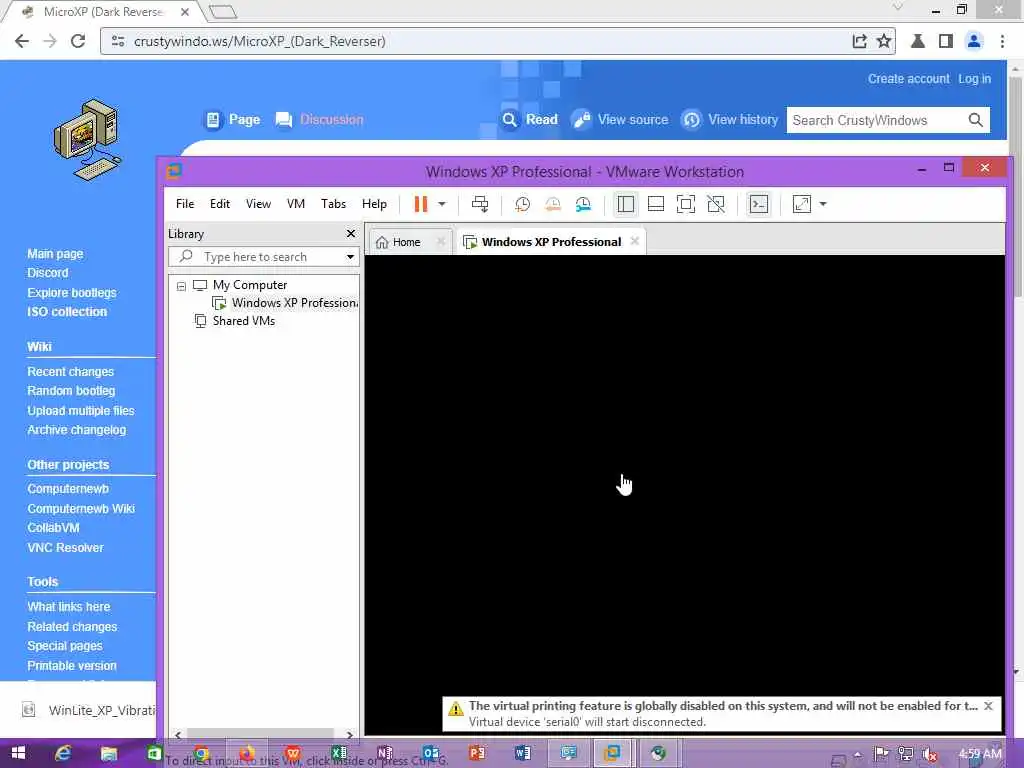
Task: Open the stretch display dropdown arrow
Action: (823, 204)
